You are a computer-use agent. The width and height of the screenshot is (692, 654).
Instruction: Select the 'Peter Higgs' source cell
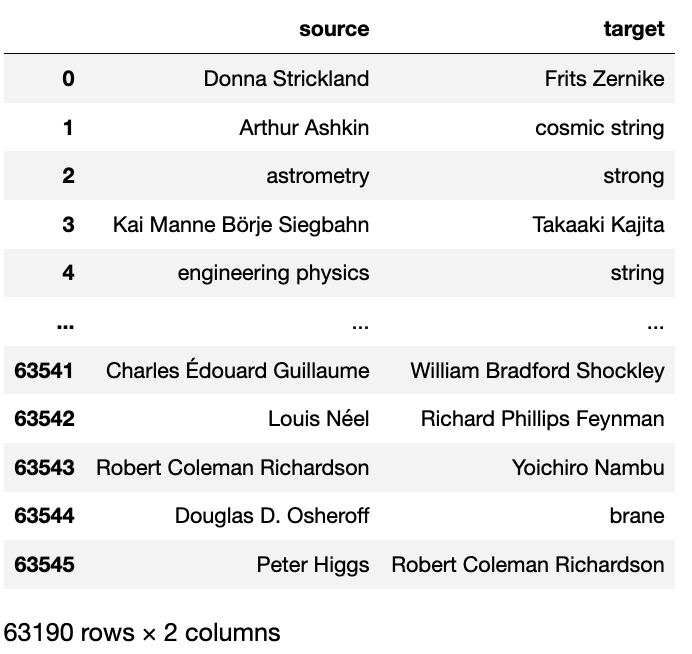point(313,565)
